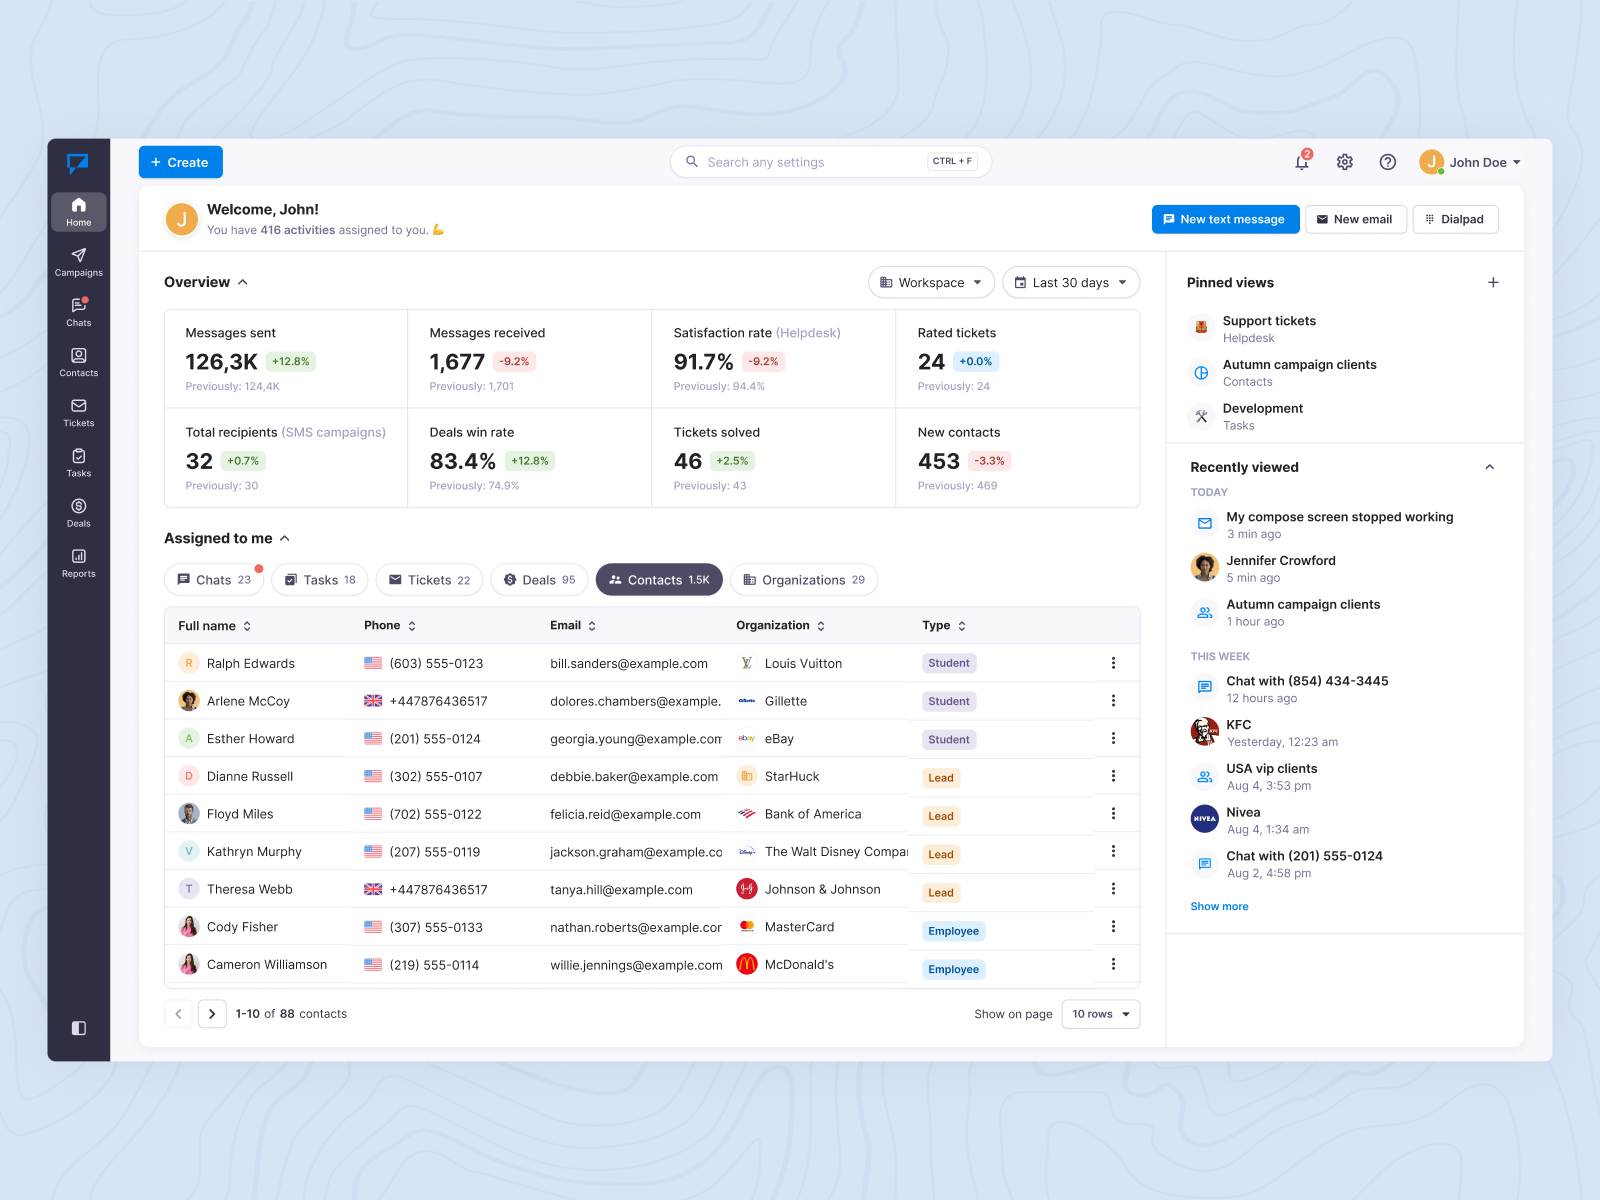1600x1200 pixels.
Task: Show more recently viewed items
Action: pos(1219,906)
